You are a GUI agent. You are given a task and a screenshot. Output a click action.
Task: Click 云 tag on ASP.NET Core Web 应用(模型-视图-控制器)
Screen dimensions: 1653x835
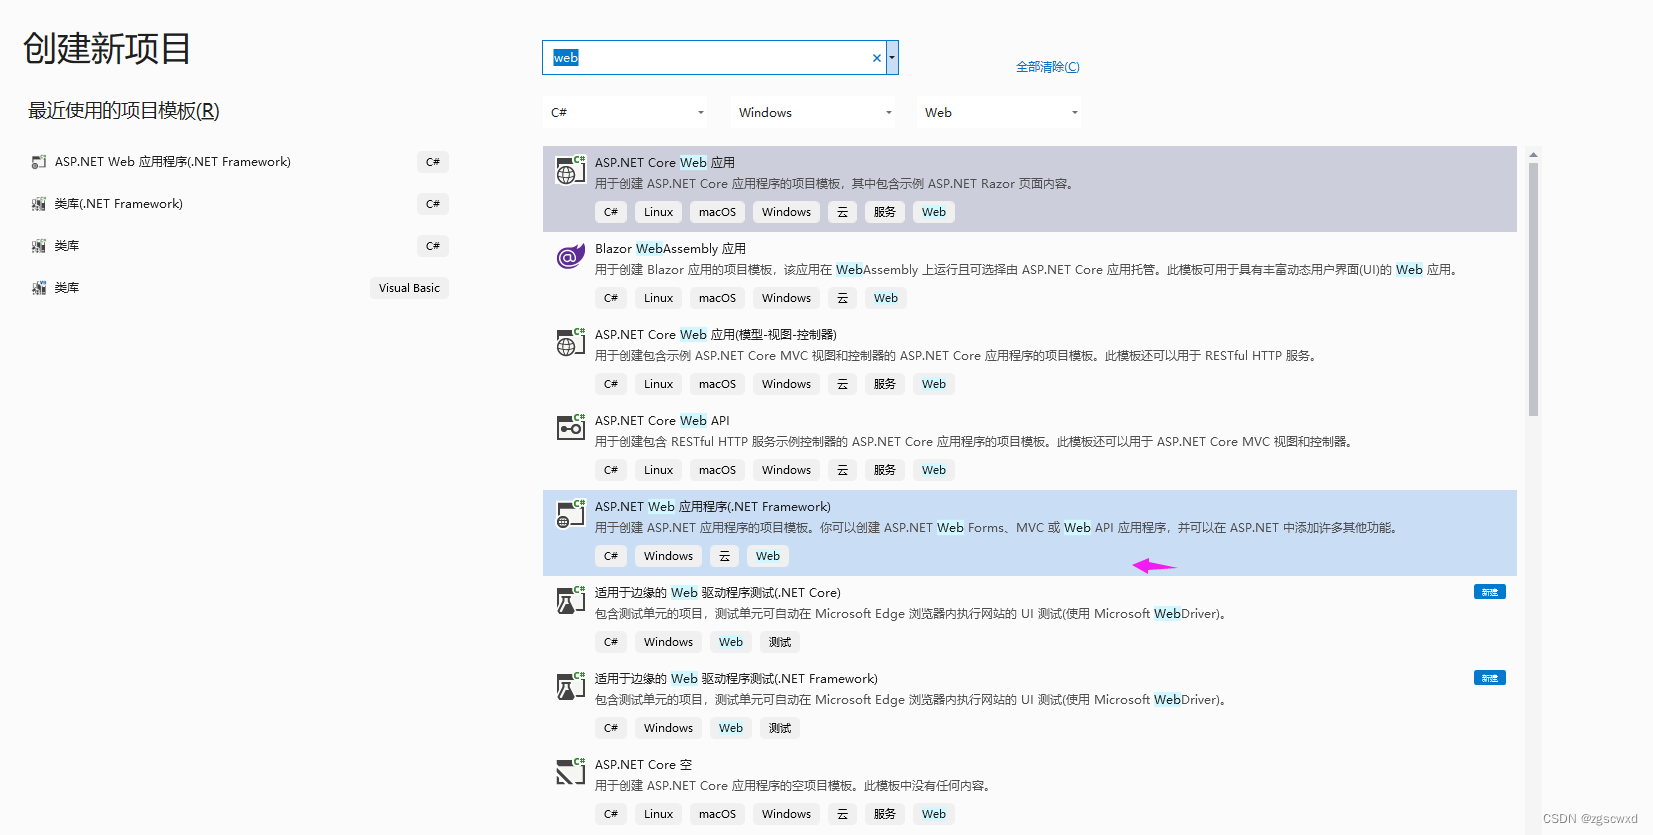pos(842,384)
